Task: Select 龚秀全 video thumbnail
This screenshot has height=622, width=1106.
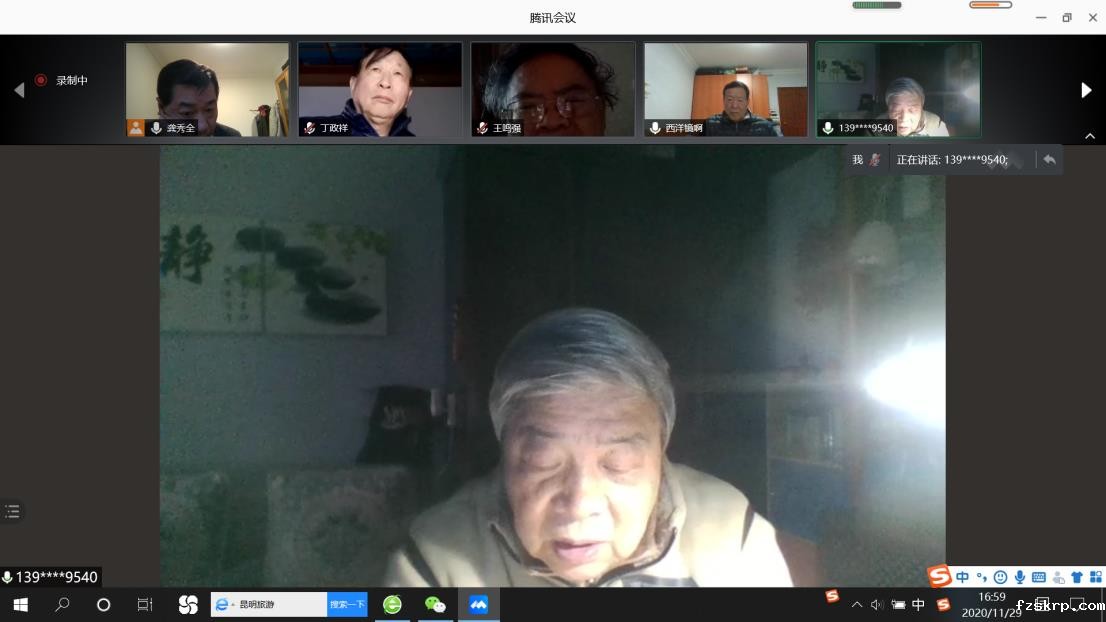Action: pos(207,89)
